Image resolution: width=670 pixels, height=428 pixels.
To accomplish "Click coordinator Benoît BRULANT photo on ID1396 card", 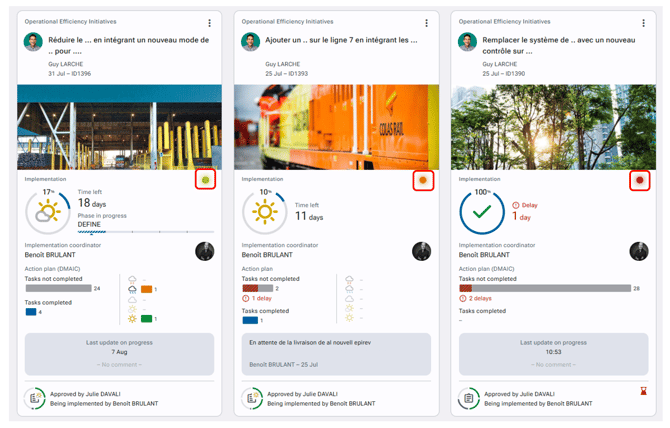I will [x=205, y=251].
